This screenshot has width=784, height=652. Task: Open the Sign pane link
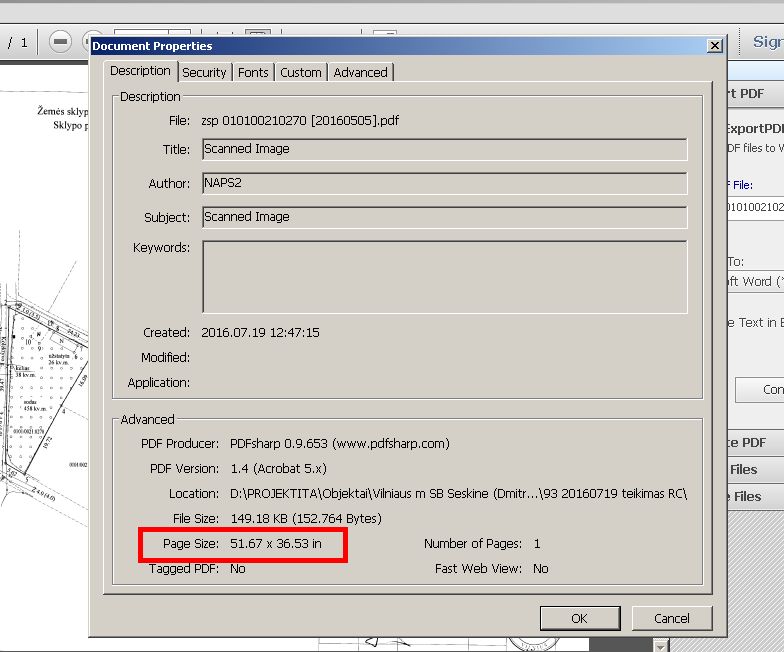point(768,42)
